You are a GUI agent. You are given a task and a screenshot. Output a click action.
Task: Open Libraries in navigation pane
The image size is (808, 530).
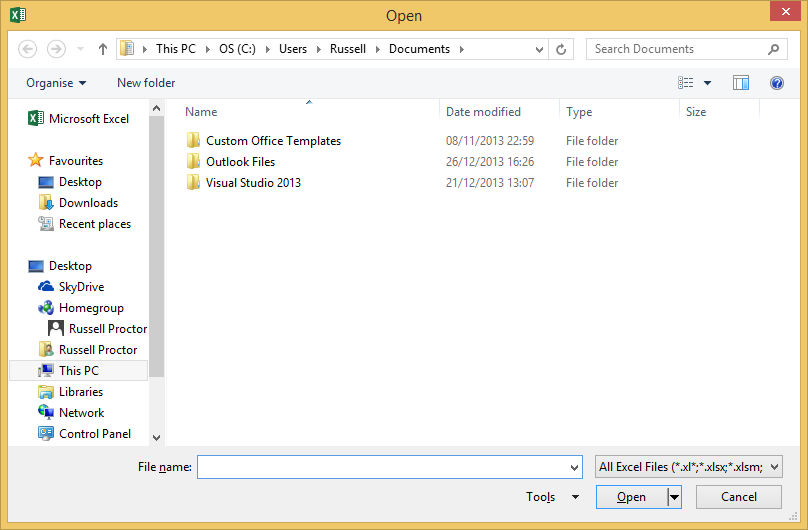[x=71, y=392]
